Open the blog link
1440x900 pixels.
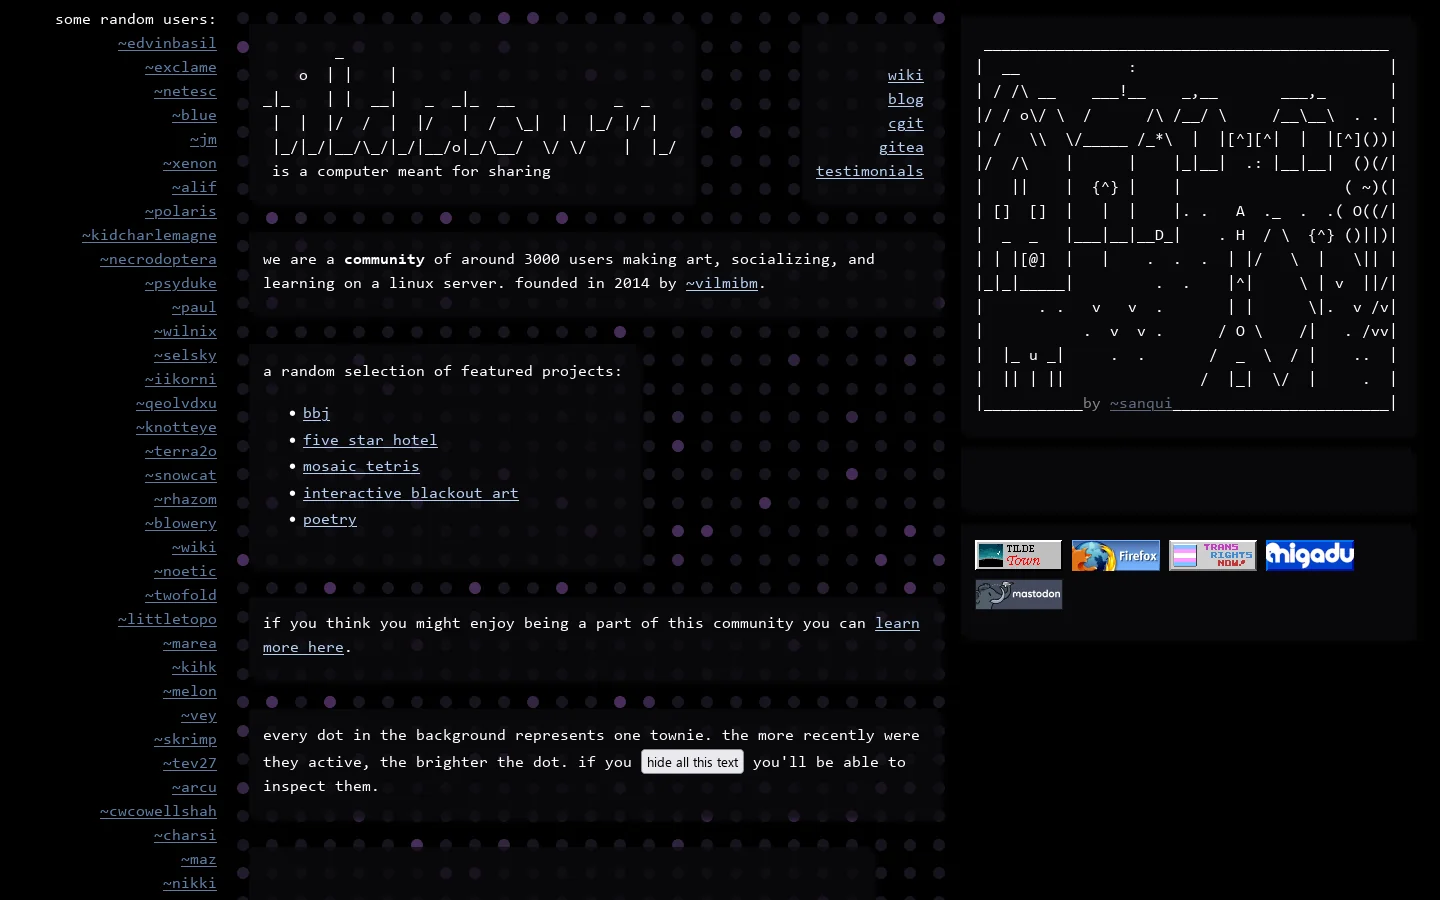tap(905, 99)
